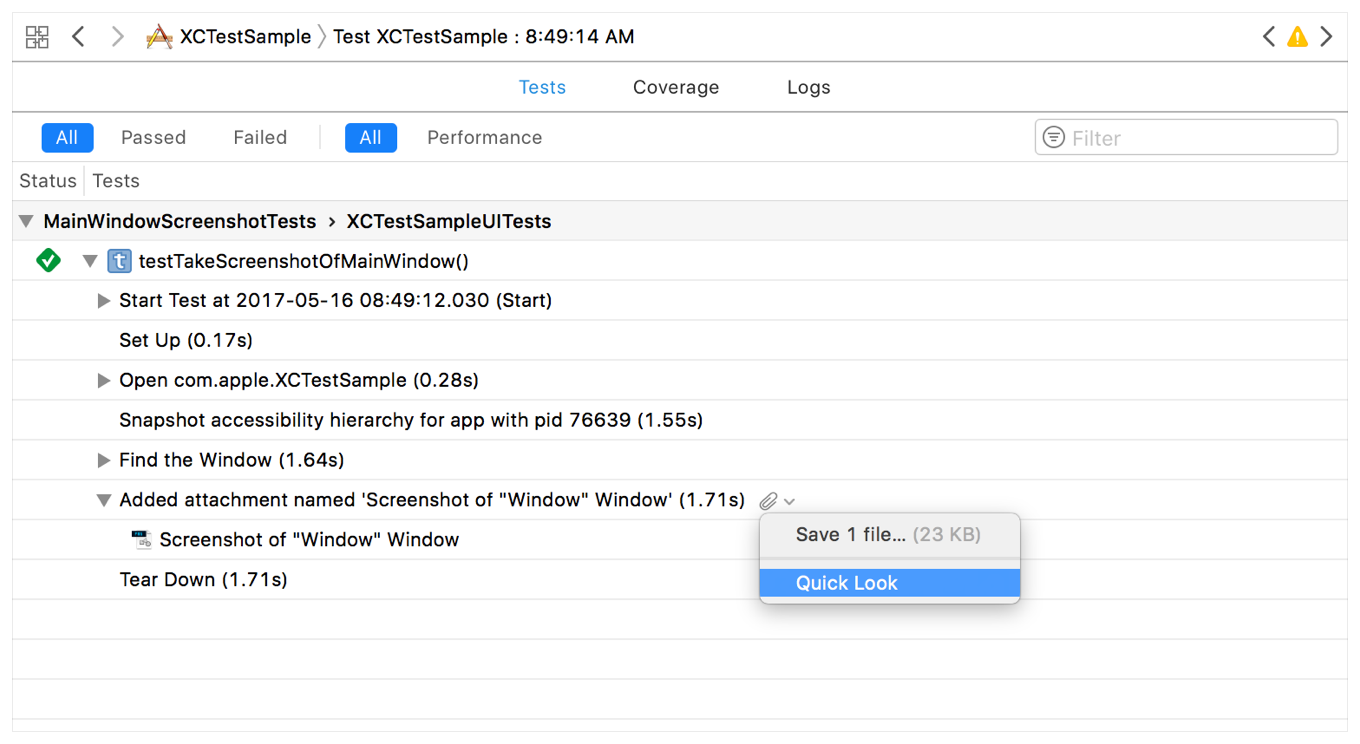Image resolution: width=1360 pixels, height=744 pixels.
Task: Select the first All status filter
Action: click(x=67, y=138)
